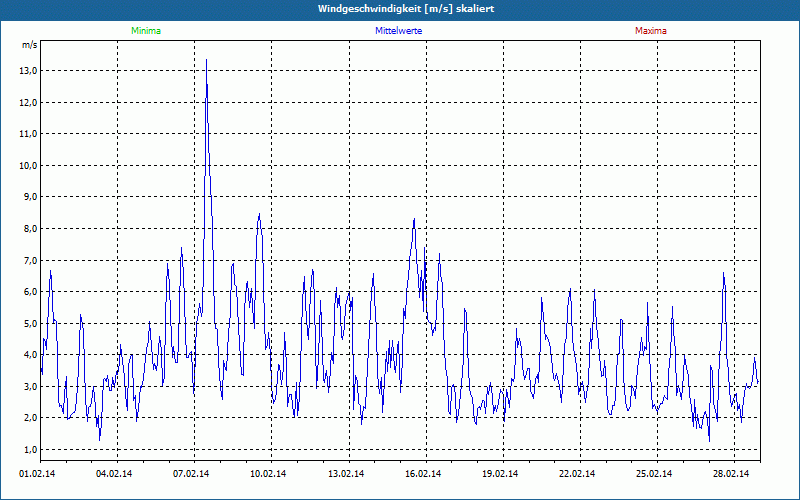The width and height of the screenshot is (800, 500).
Task: Click the m/s unit label
Action: 30,45
